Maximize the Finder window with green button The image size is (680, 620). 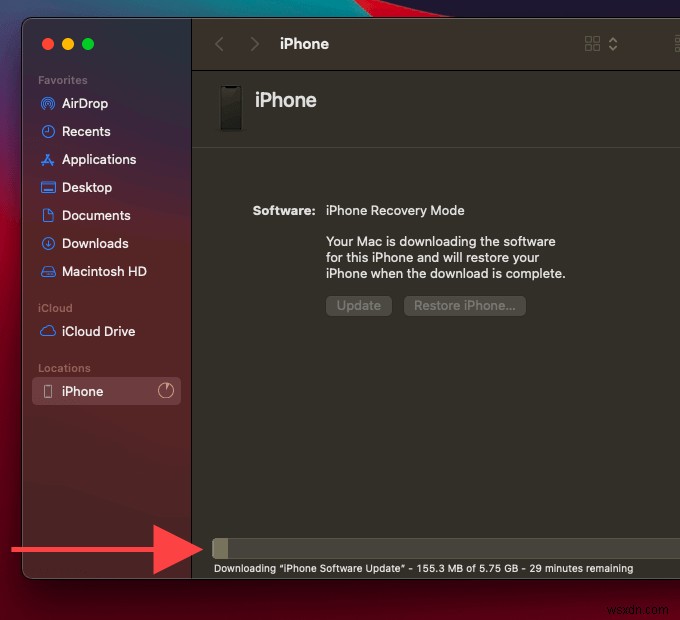point(88,44)
